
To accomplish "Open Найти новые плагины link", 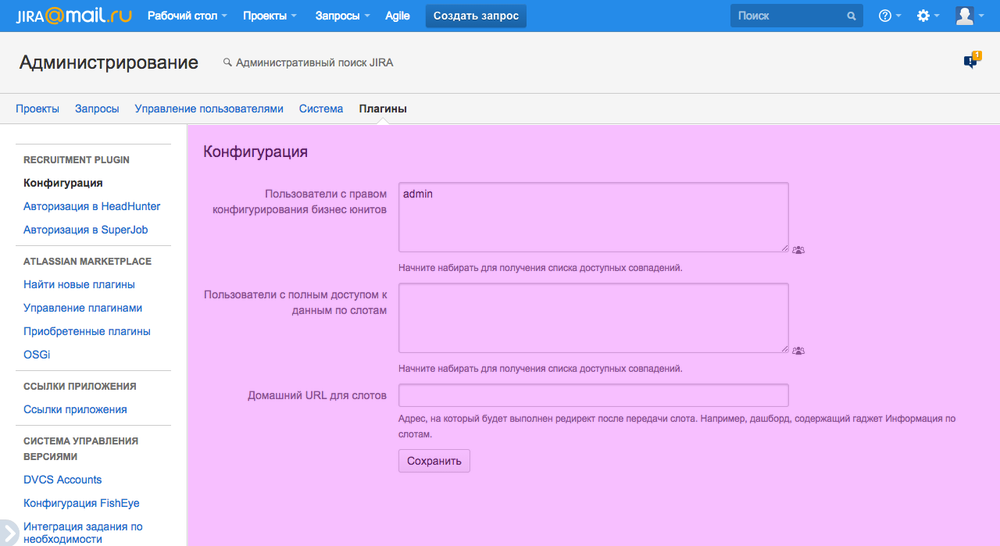I will coord(79,284).
